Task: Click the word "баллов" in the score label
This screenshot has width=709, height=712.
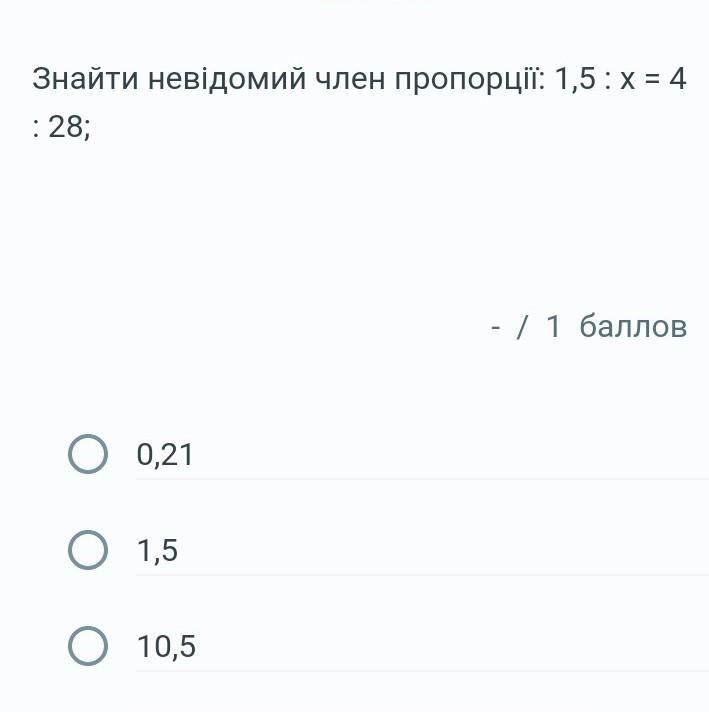Action: coord(633,326)
